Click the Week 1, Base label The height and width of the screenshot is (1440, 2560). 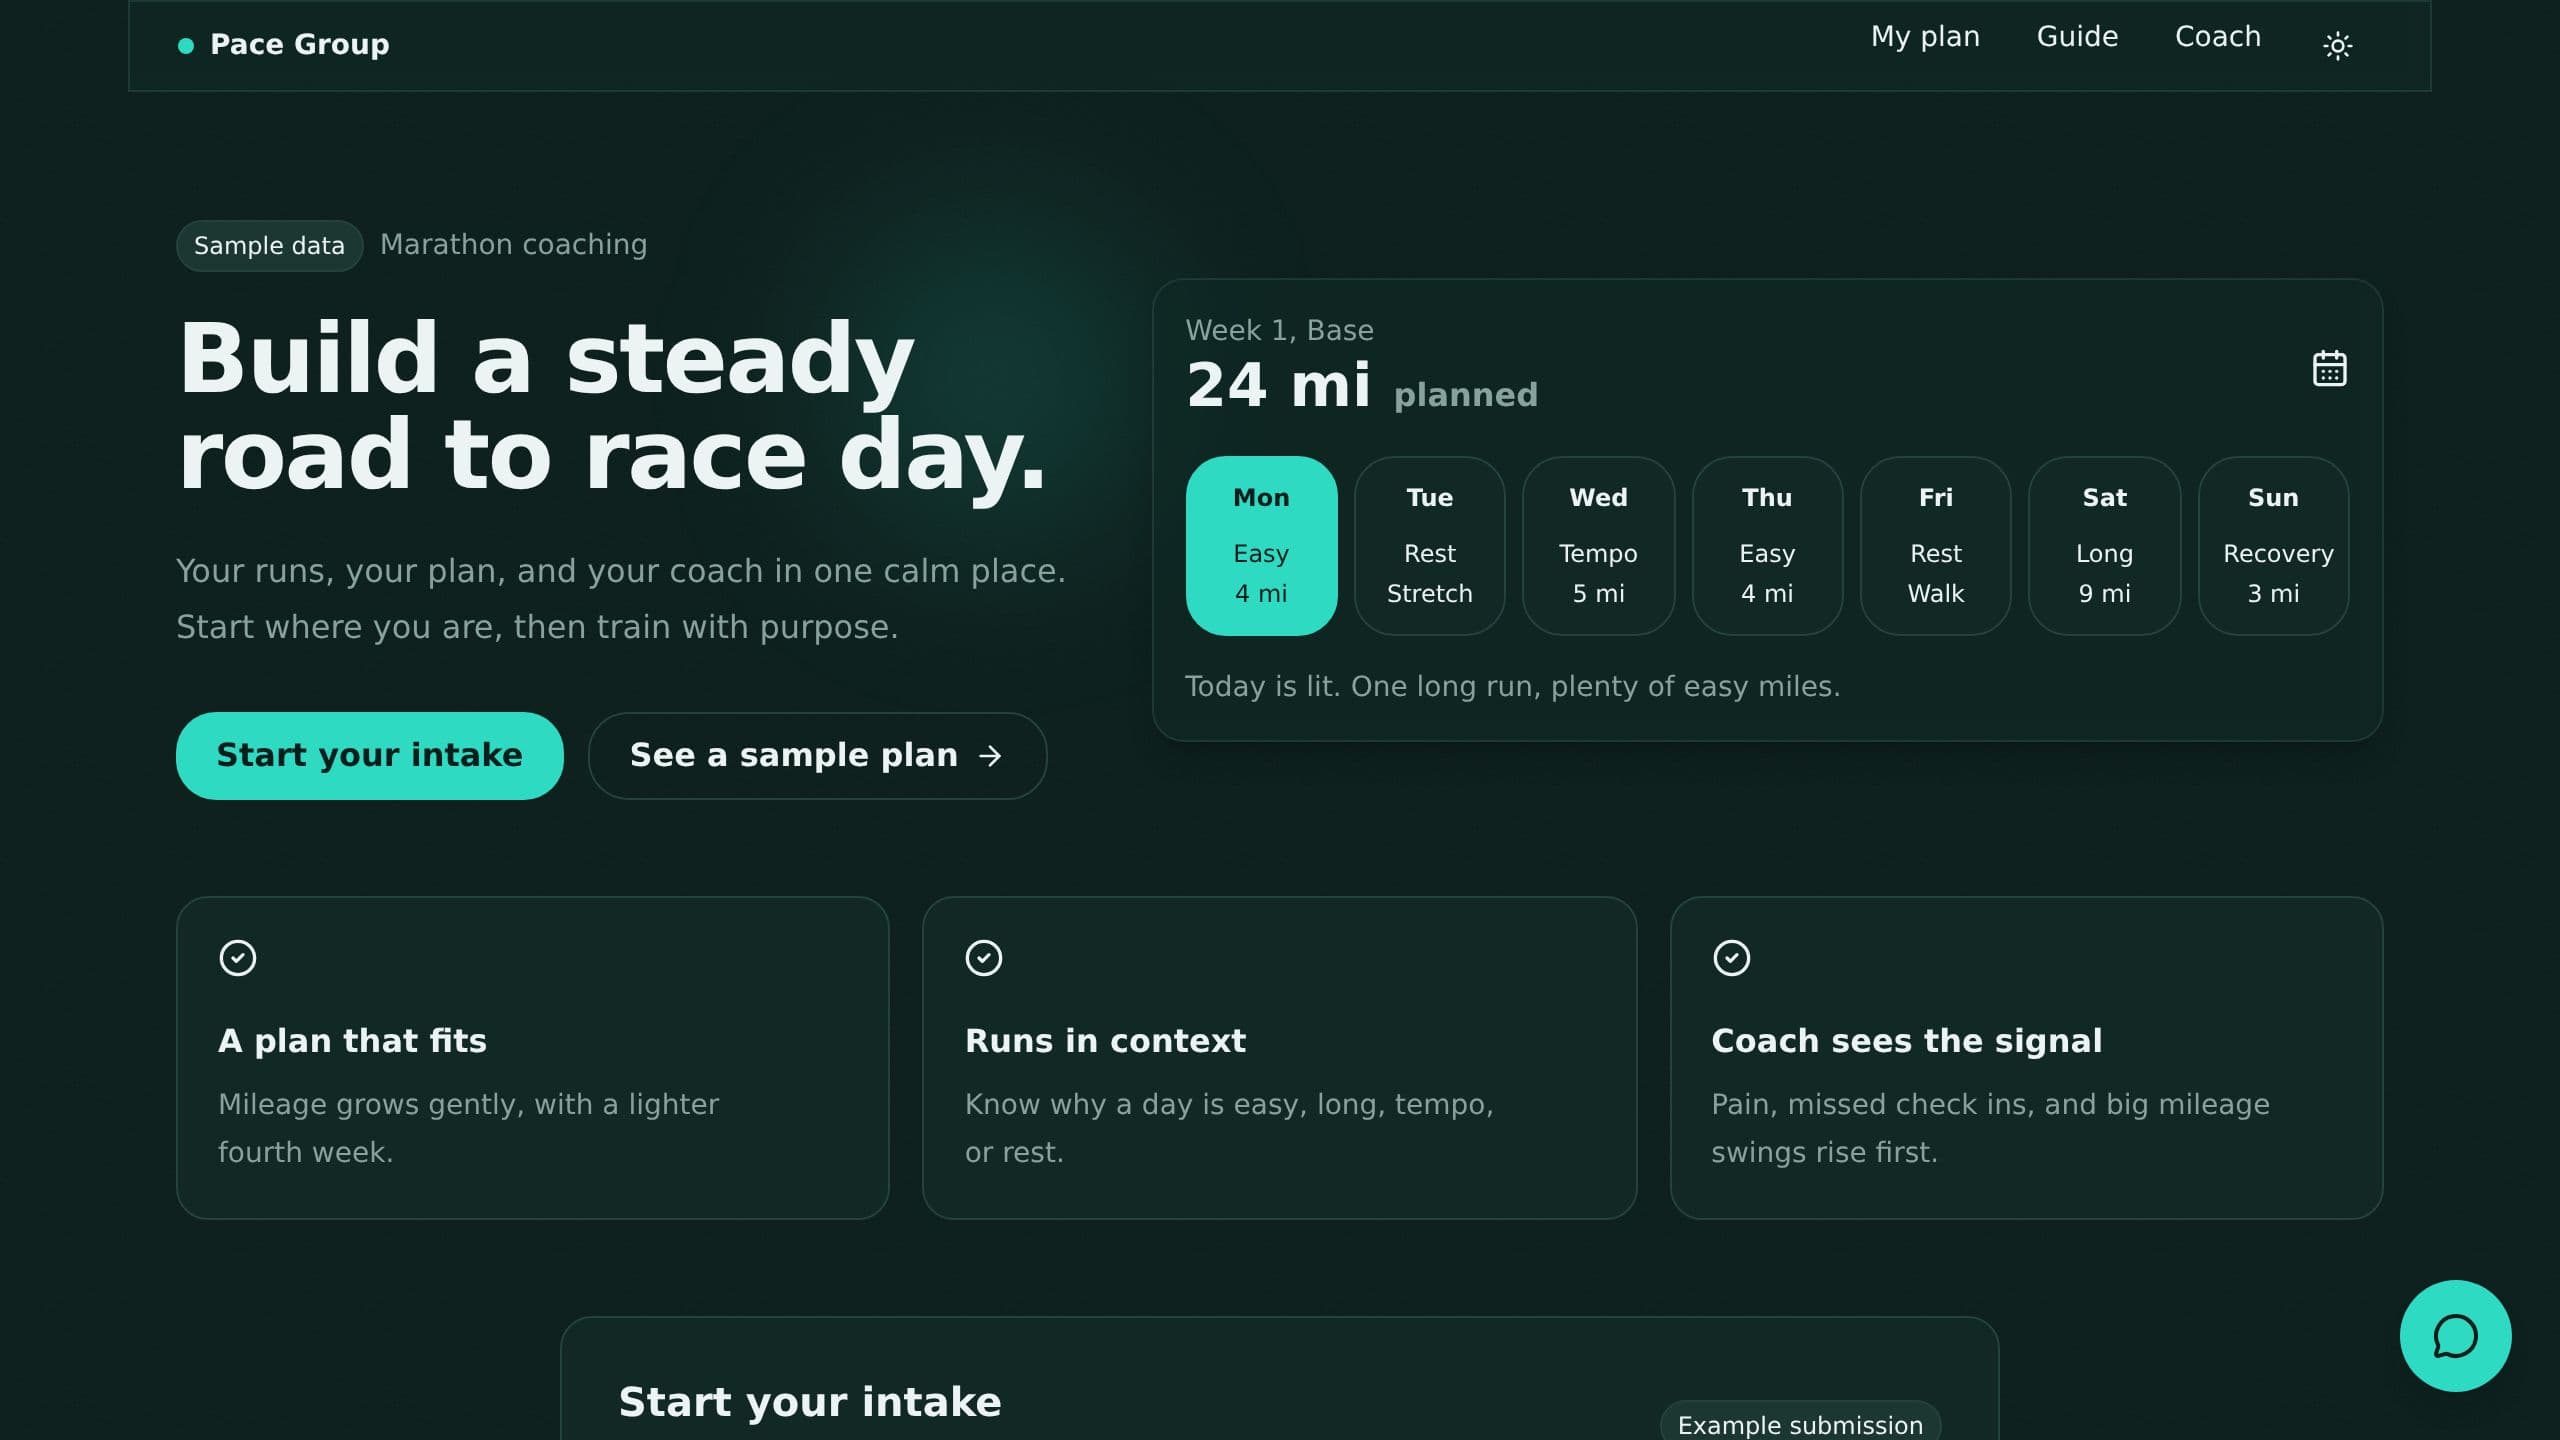(1279, 330)
